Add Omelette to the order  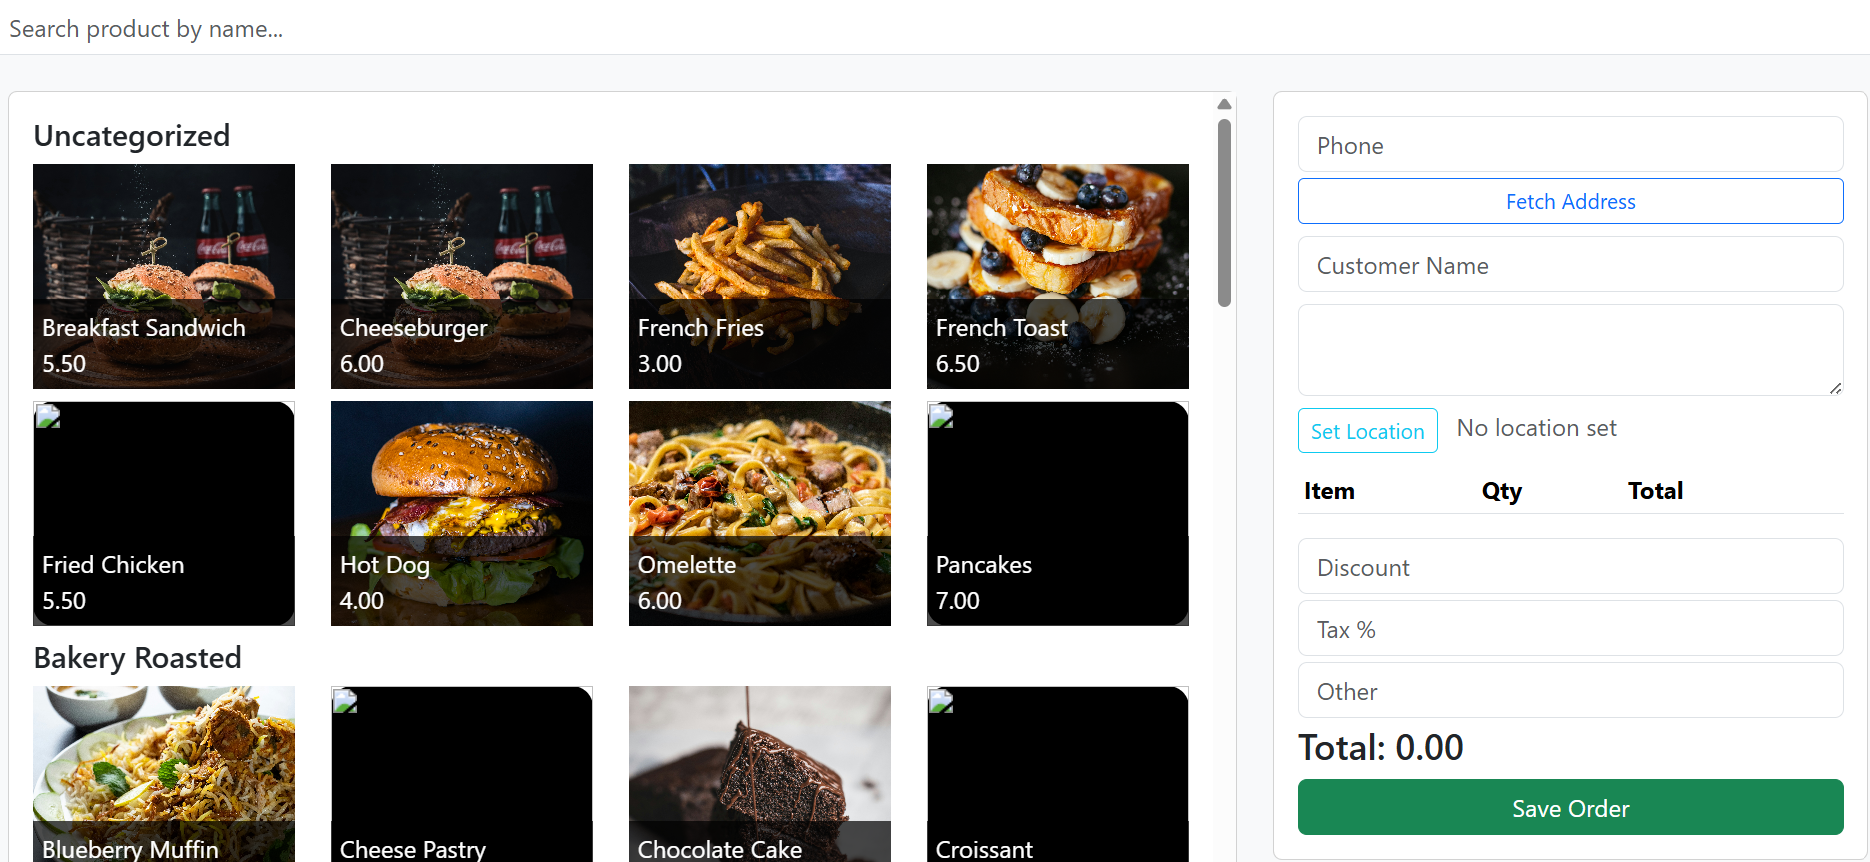pos(760,513)
